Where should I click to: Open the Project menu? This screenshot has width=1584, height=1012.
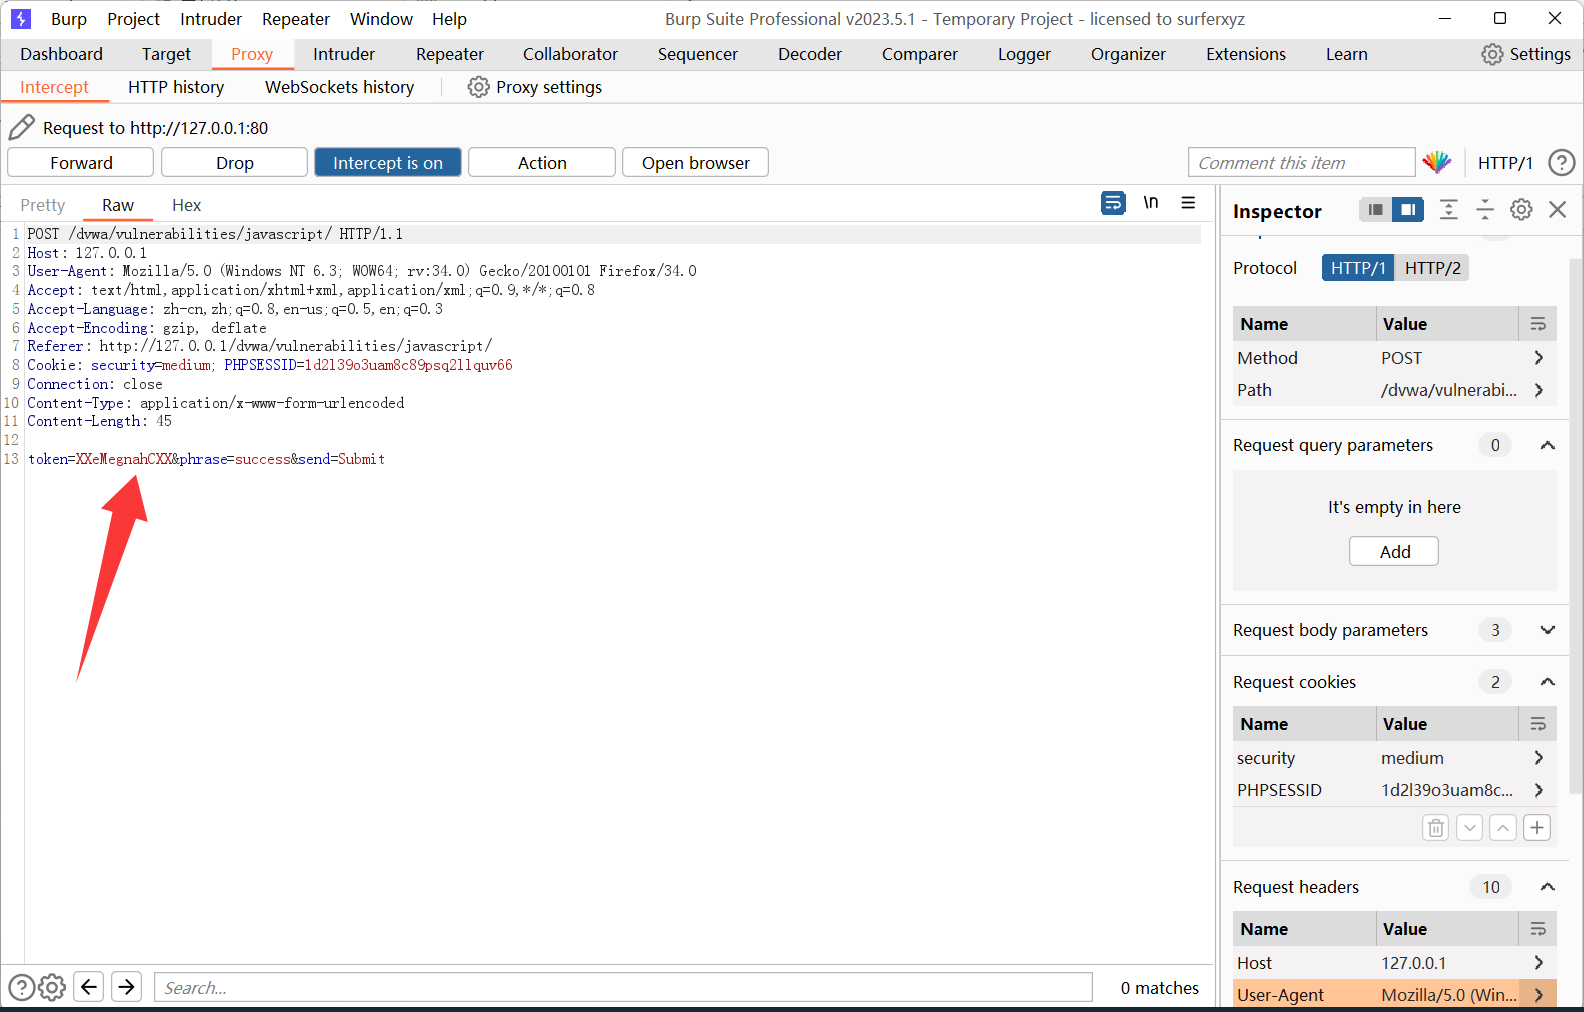(133, 19)
